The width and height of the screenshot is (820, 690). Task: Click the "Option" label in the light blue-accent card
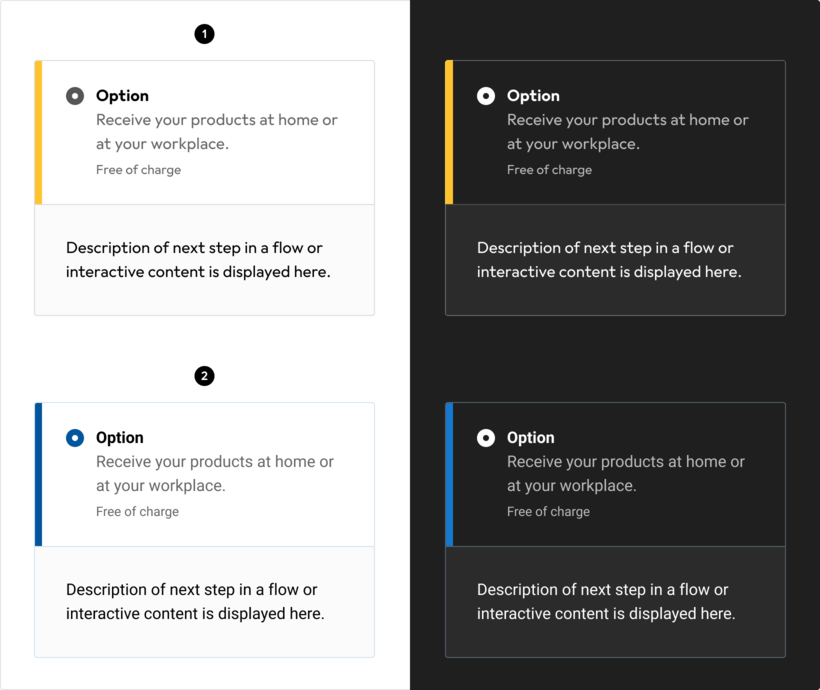120,437
